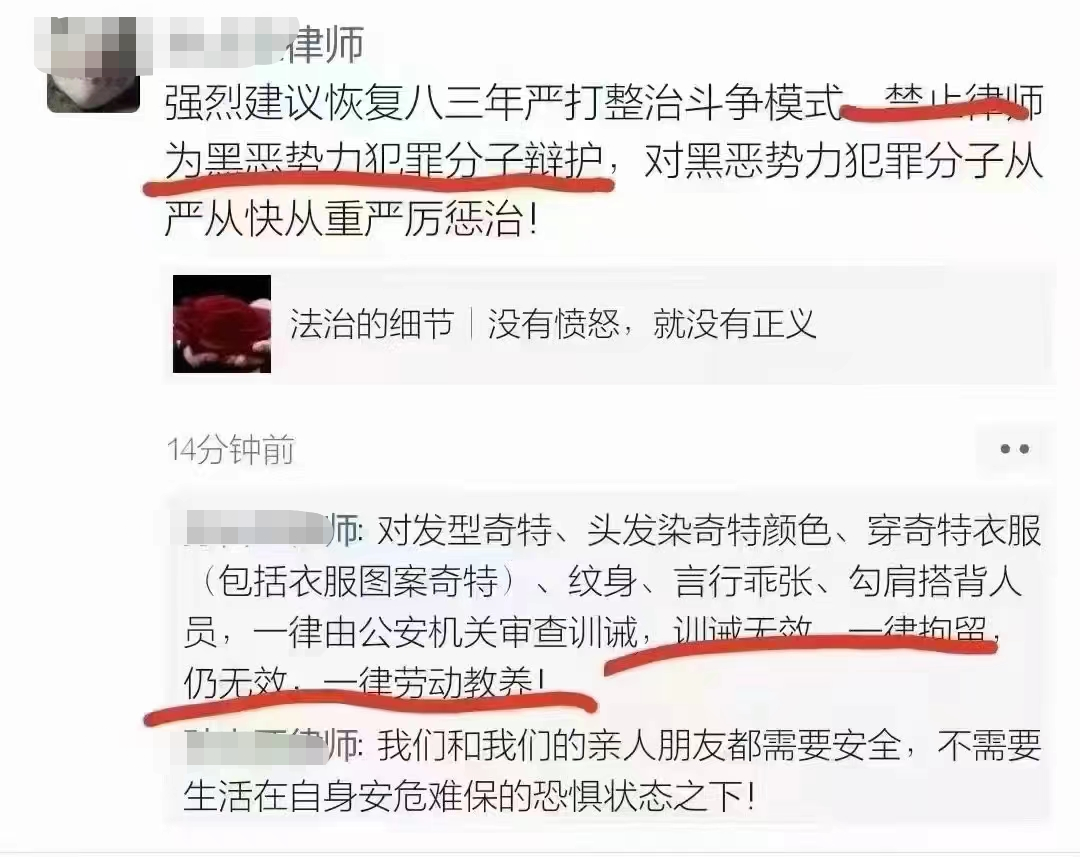The height and width of the screenshot is (857, 1080).
Task: Tap the red rose article thumbnail
Action: pos(222,324)
